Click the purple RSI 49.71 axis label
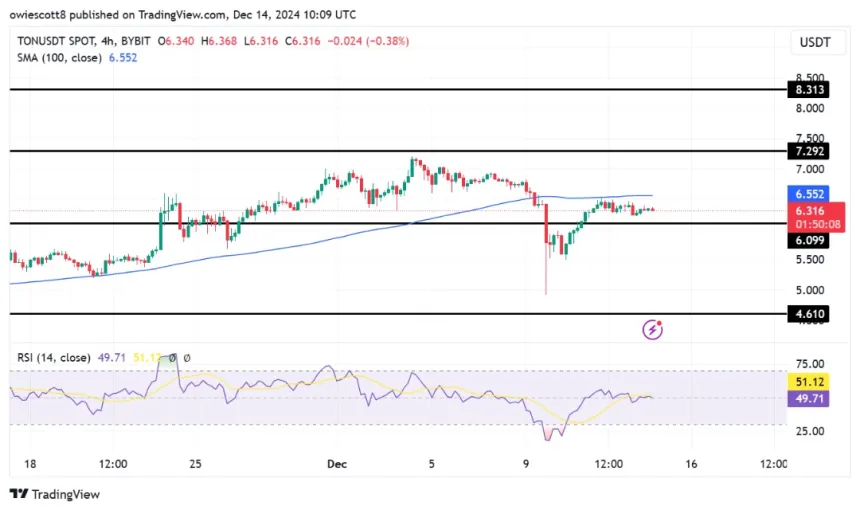860x510 pixels. [808, 398]
